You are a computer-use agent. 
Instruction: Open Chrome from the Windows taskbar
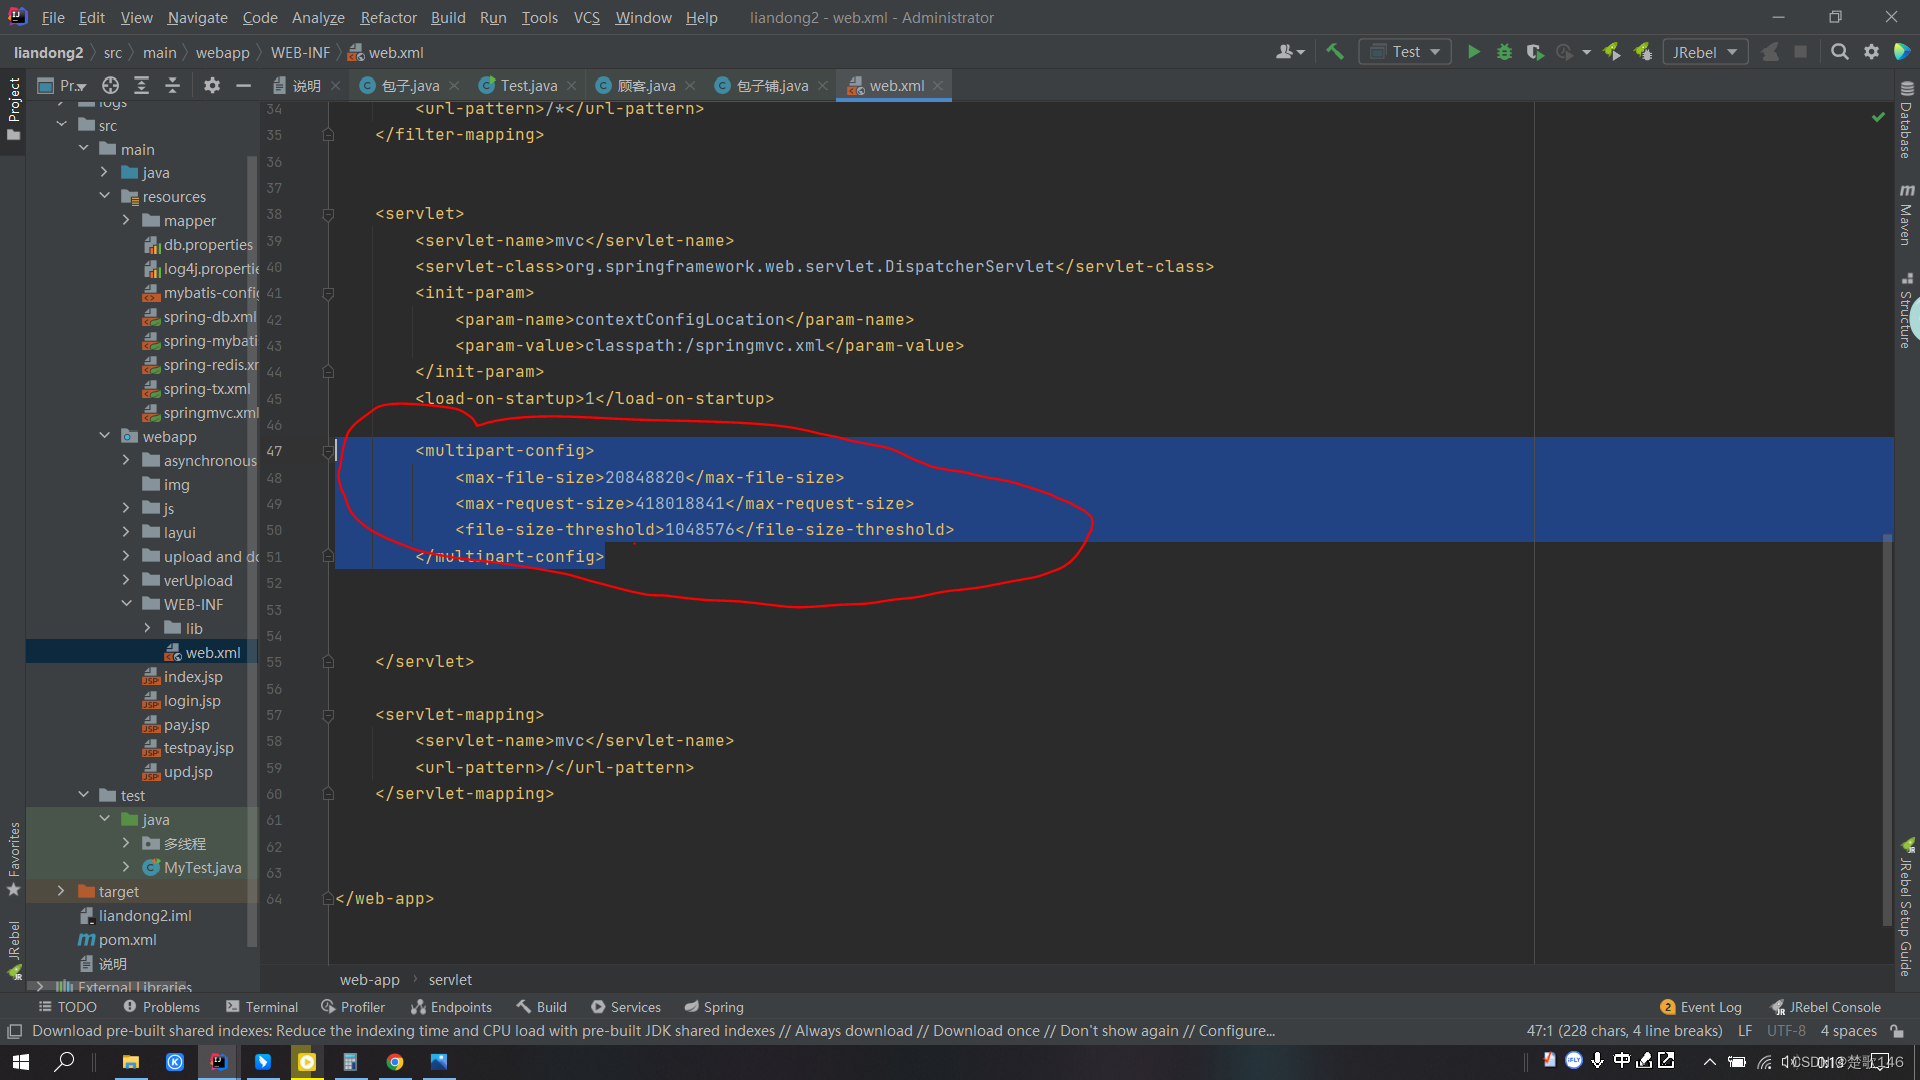395,1062
